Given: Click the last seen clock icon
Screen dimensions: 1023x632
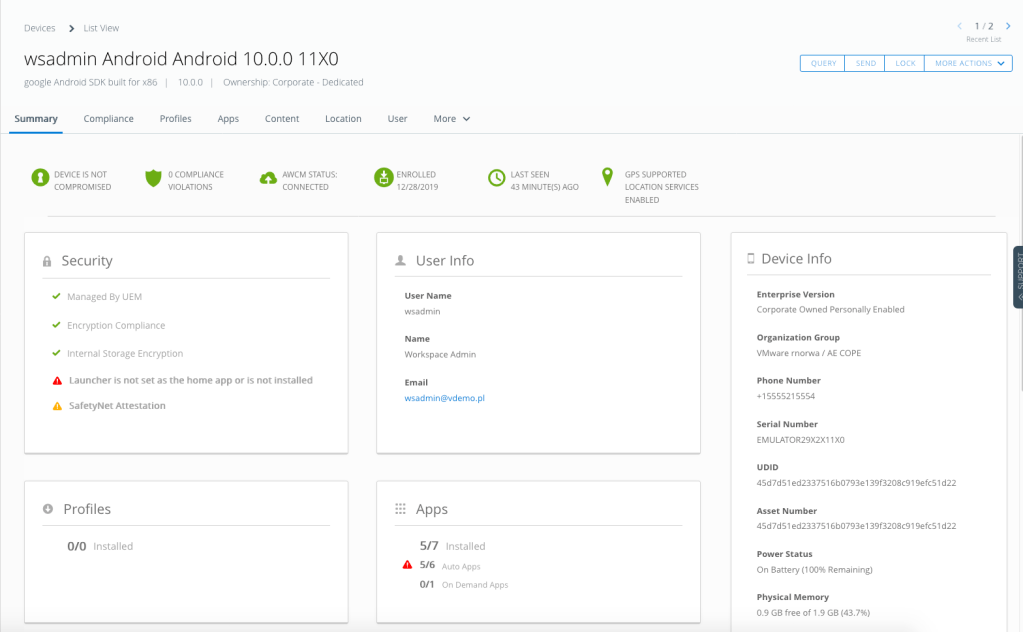Looking at the screenshot, I should tap(496, 178).
